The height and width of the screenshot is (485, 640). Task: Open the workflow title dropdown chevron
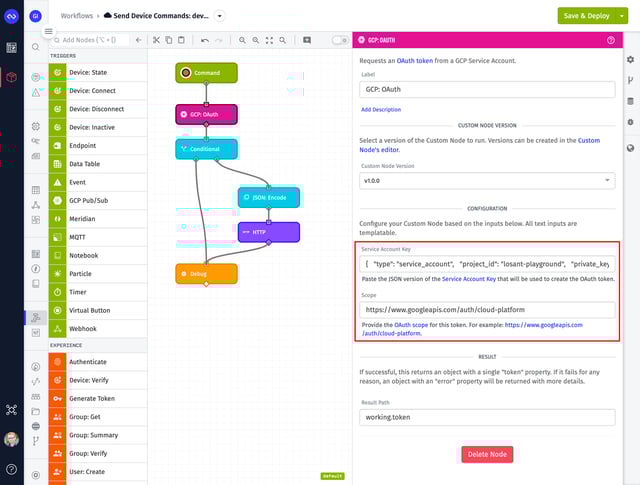click(x=220, y=16)
